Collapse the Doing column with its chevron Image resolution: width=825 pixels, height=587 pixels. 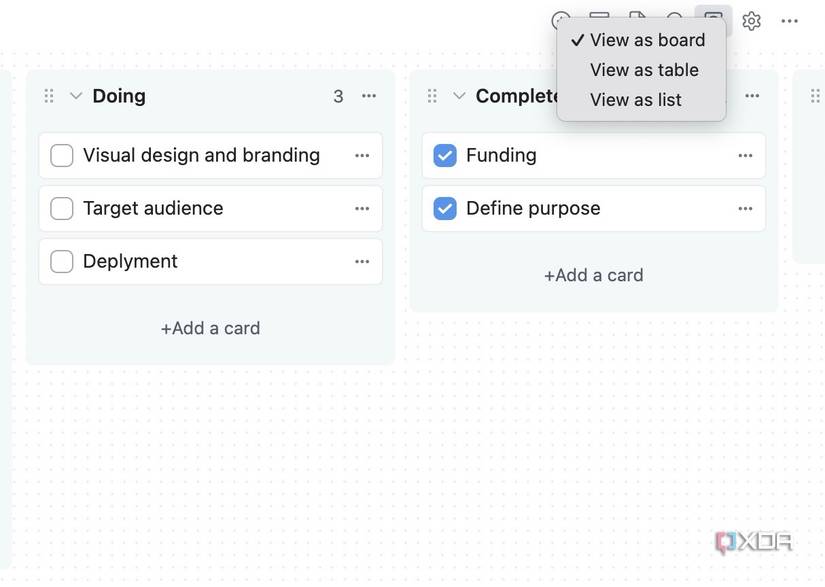click(x=77, y=95)
